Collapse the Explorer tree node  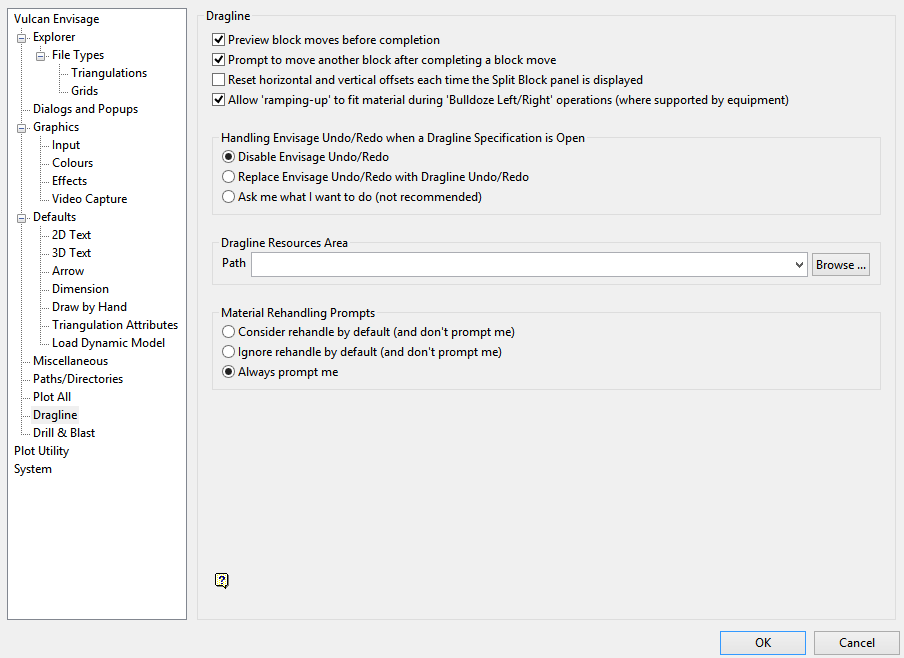pos(22,38)
